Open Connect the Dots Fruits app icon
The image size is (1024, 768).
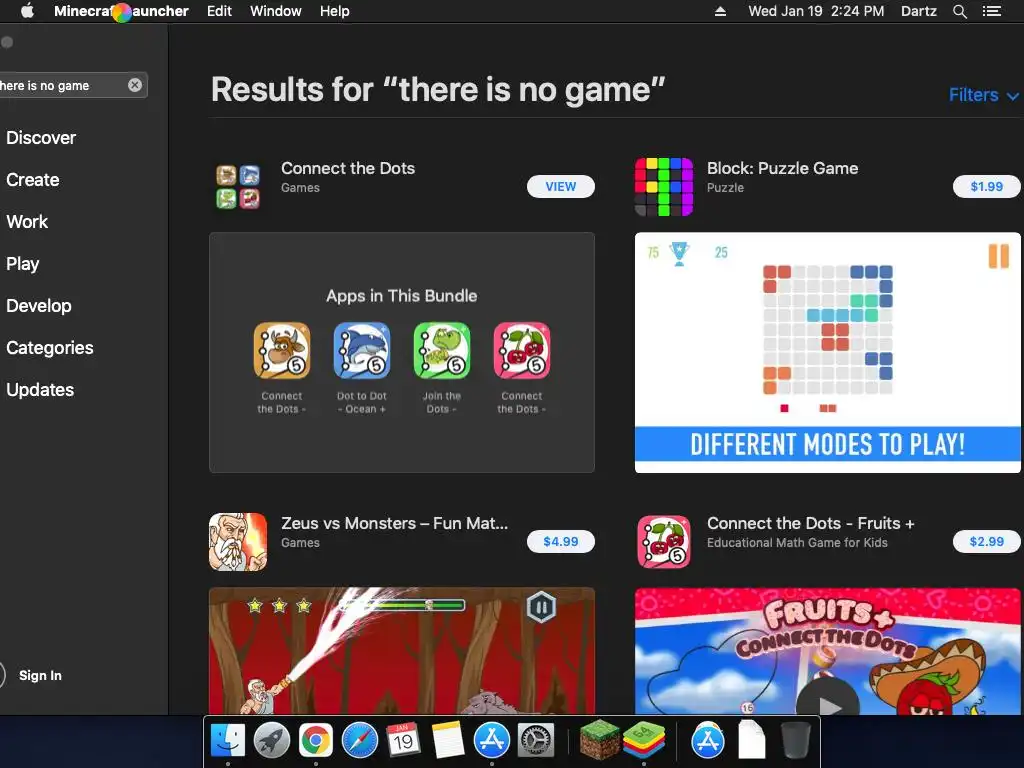pos(664,541)
